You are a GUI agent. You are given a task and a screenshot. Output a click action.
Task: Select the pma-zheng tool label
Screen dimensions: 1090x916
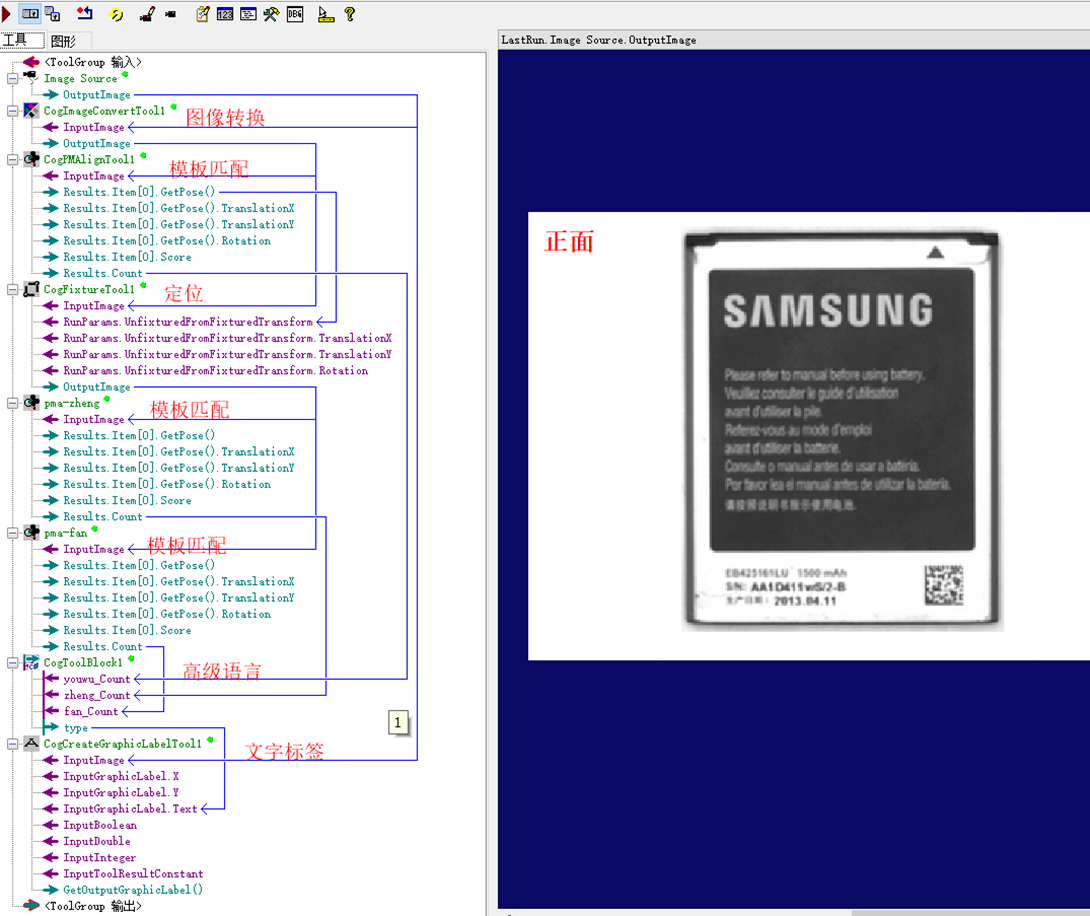(x=72, y=403)
